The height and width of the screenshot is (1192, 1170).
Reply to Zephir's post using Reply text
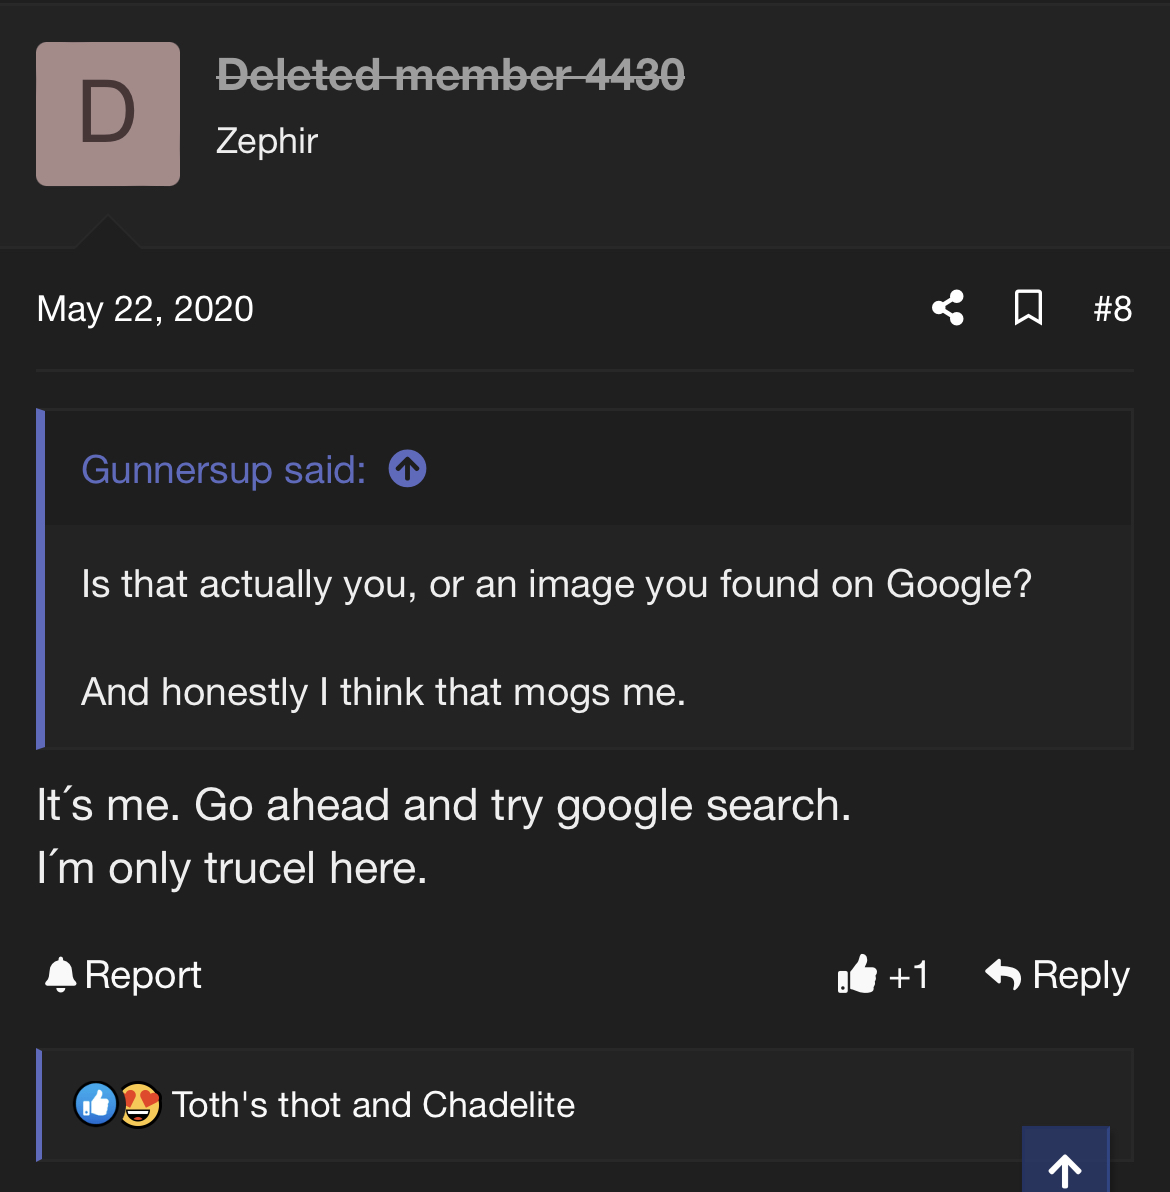1080,975
